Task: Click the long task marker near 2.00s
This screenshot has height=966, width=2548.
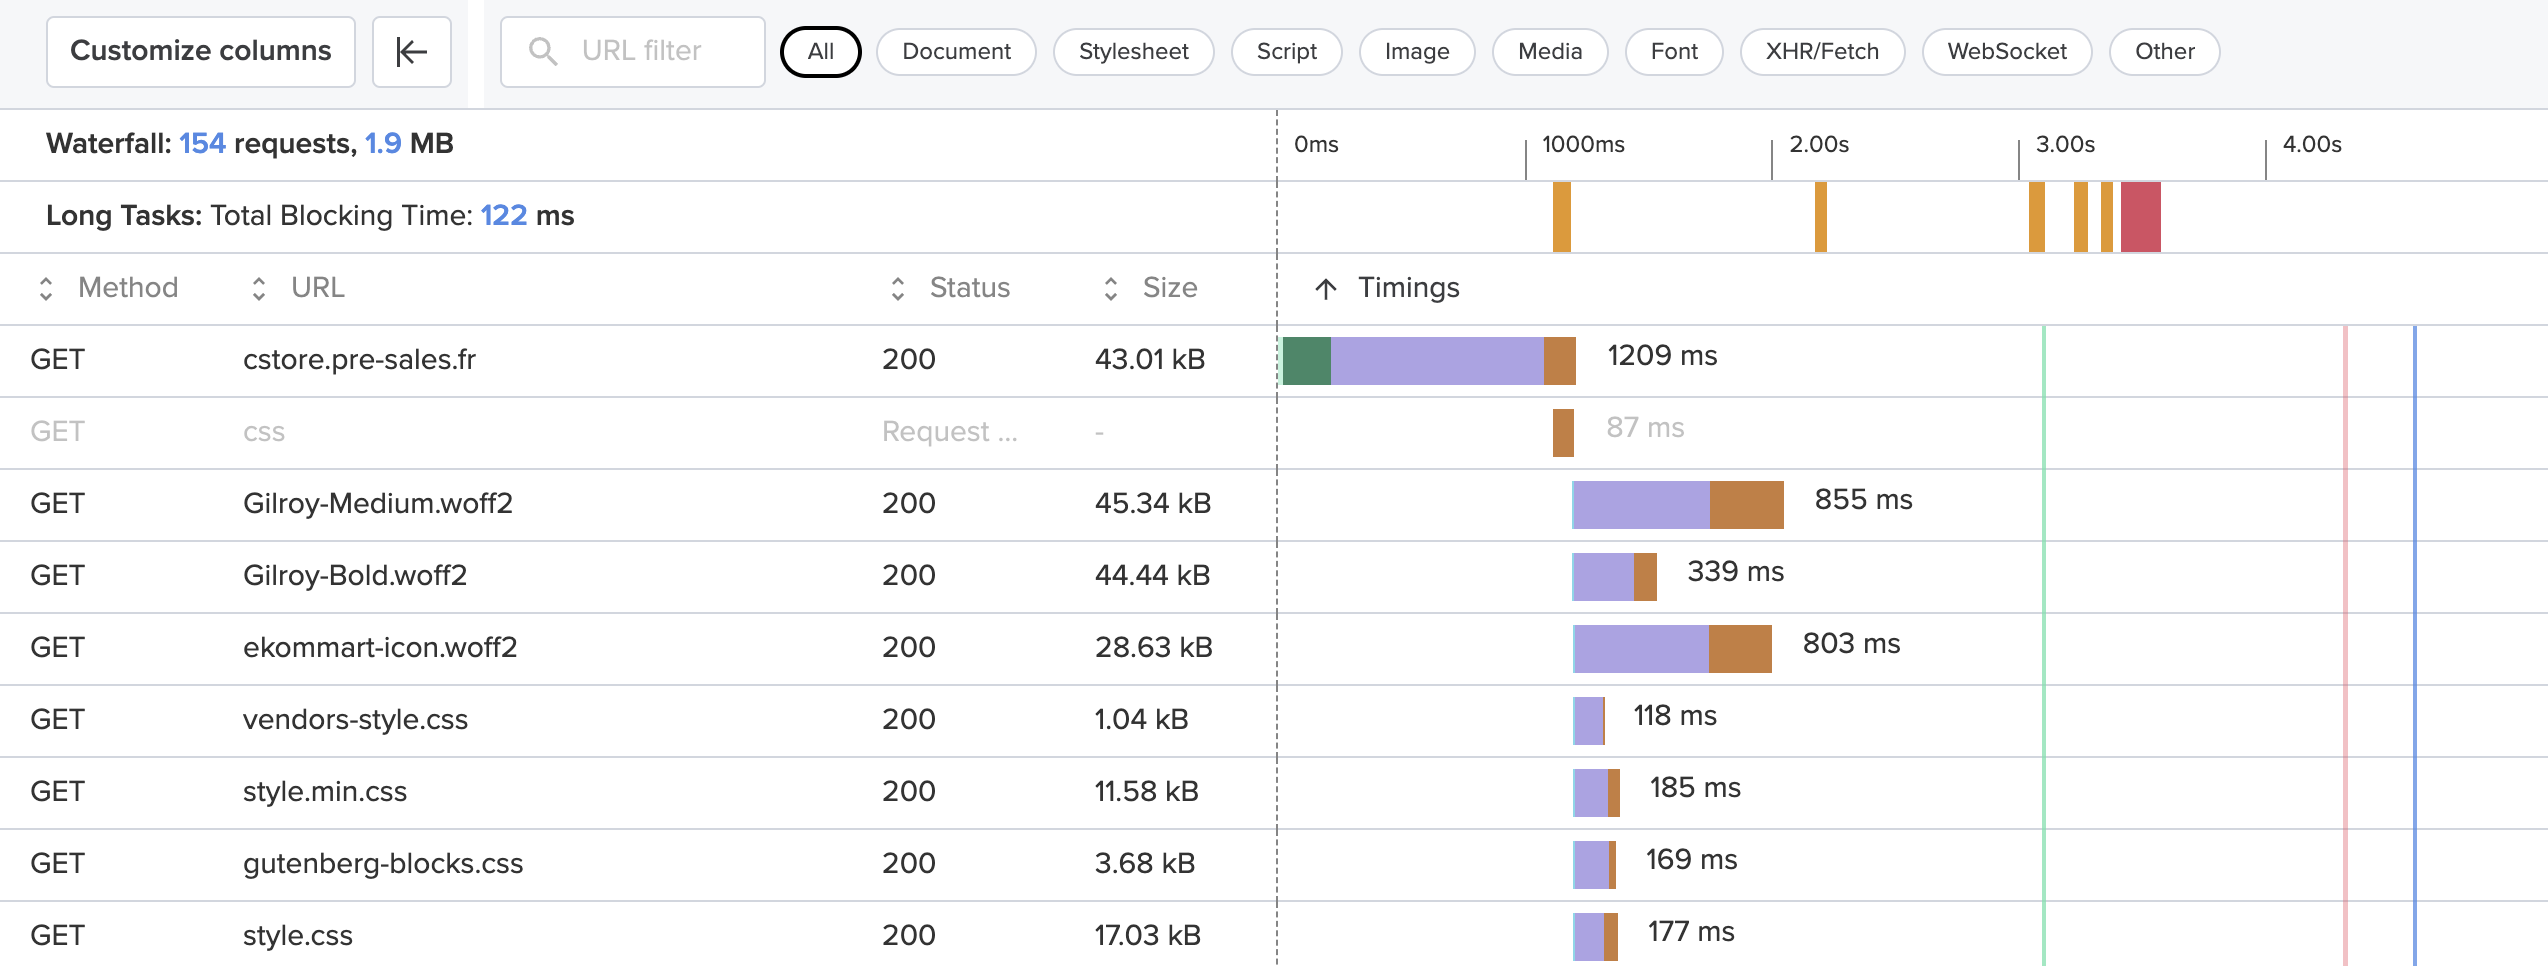Action: (x=1821, y=217)
